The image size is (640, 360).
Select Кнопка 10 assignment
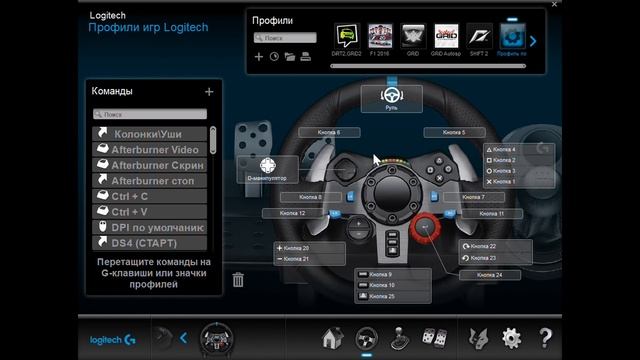(x=393, y=285)
